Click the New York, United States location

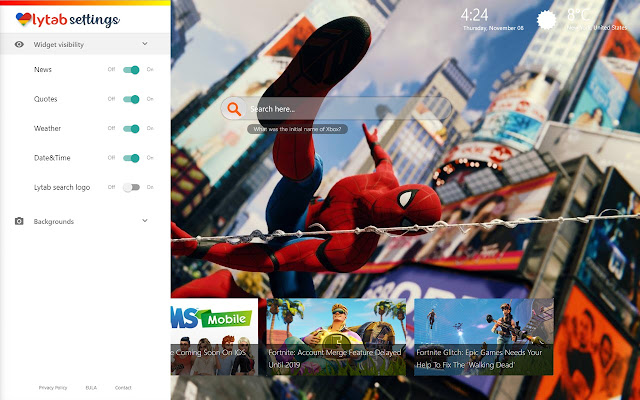597,28
